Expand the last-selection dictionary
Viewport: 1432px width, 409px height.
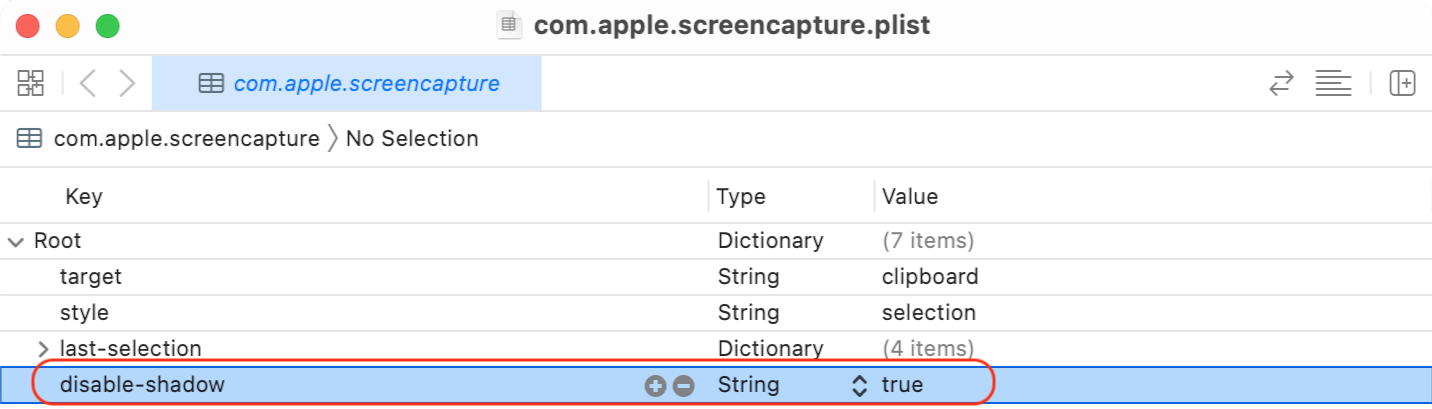tap(43, 349)
